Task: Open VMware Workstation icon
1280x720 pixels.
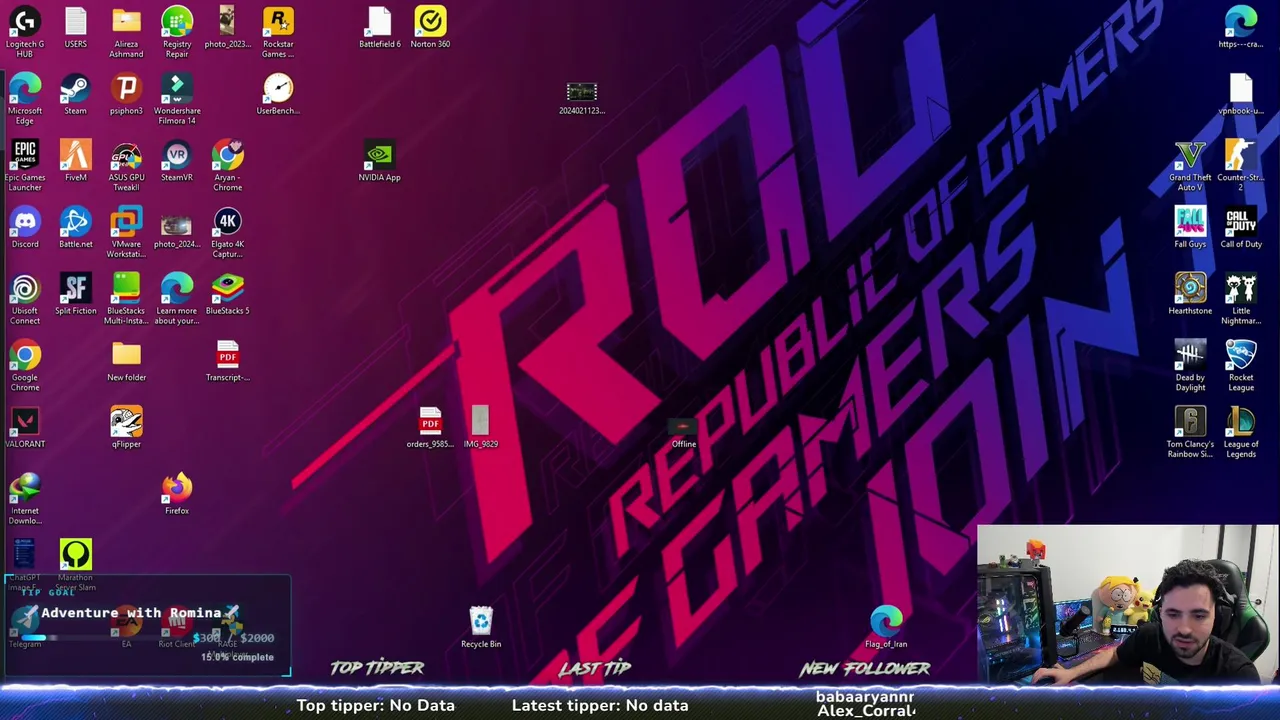Action: pos(126,232)
